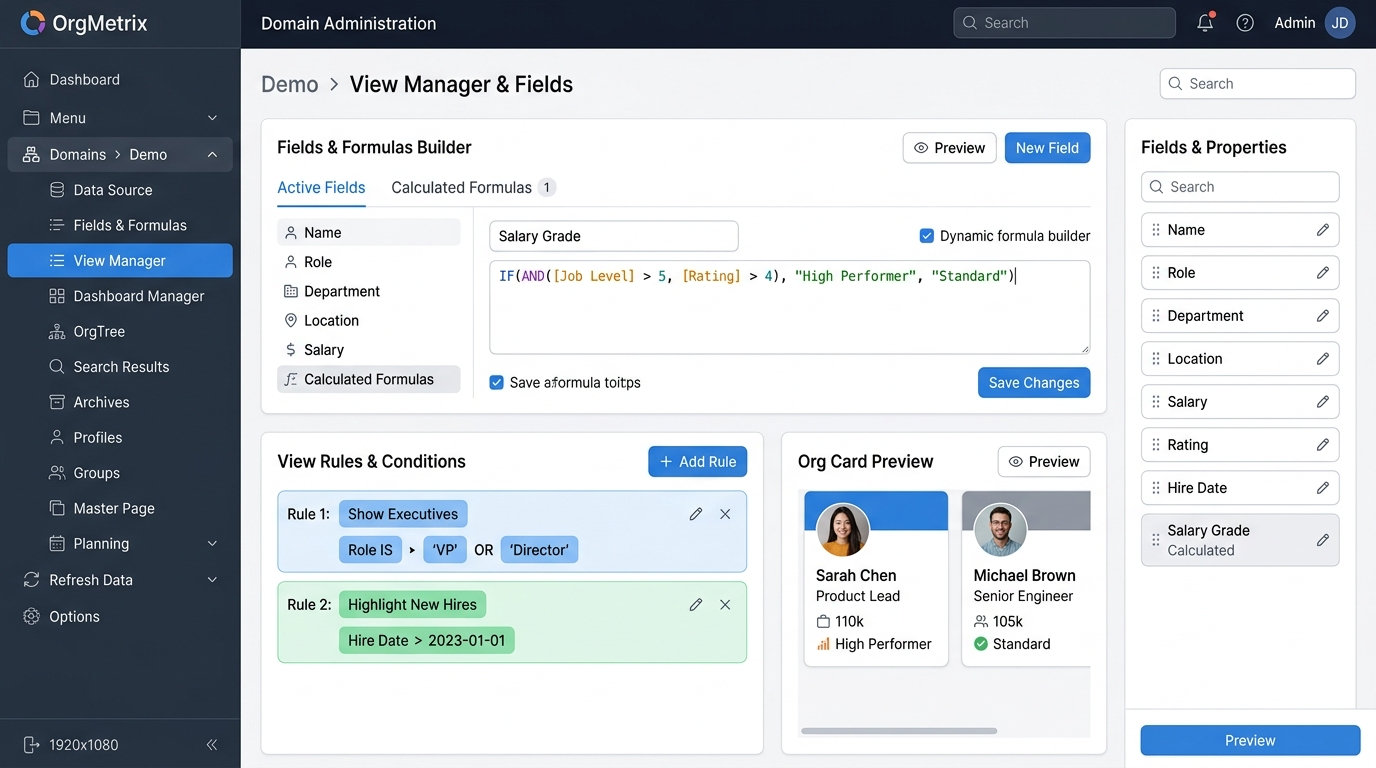Screen dimensions: 1376x768
Task: Click the Add Rule button
Action: (x=697, y=461)
